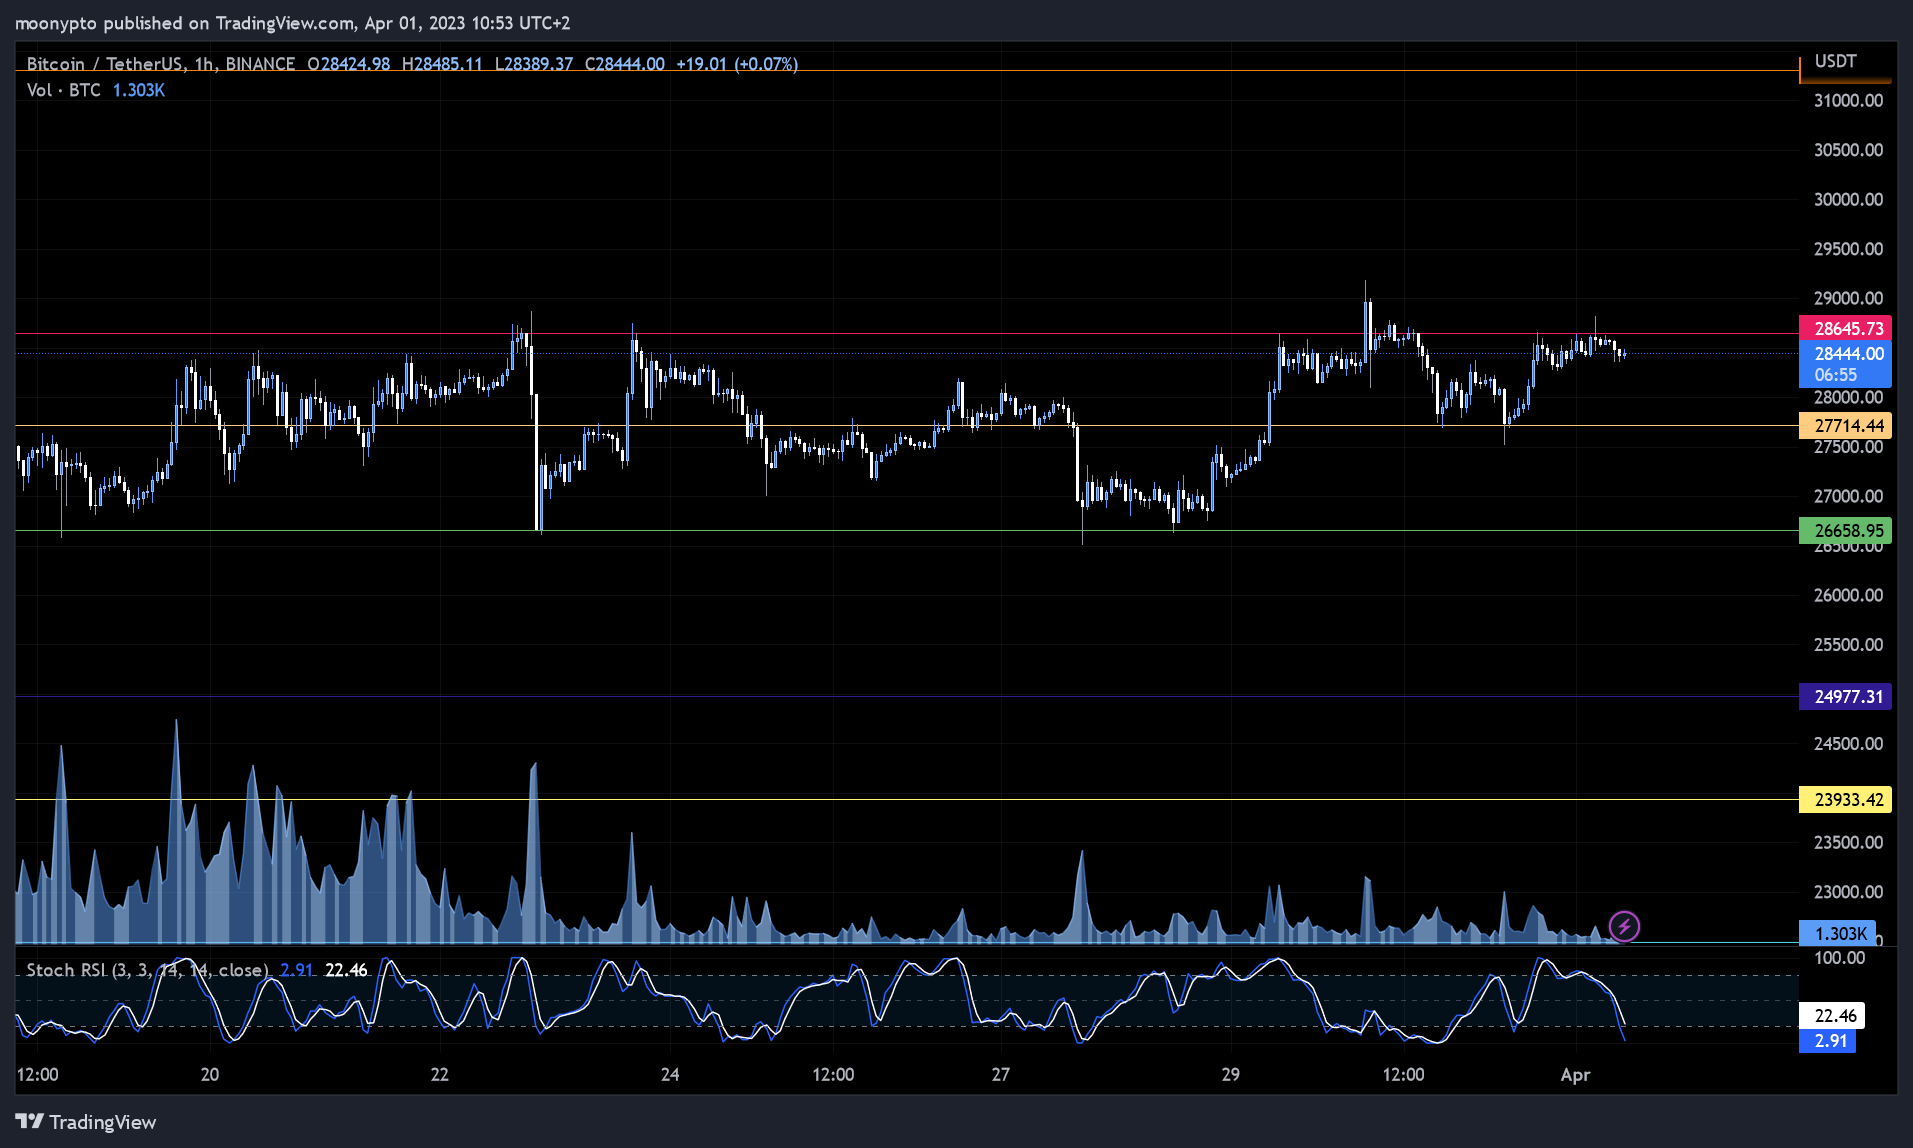Screen dimensions: 1913x1148
Task: Click the 30000.00 price axis tick
Action: tap(1848, 199)
